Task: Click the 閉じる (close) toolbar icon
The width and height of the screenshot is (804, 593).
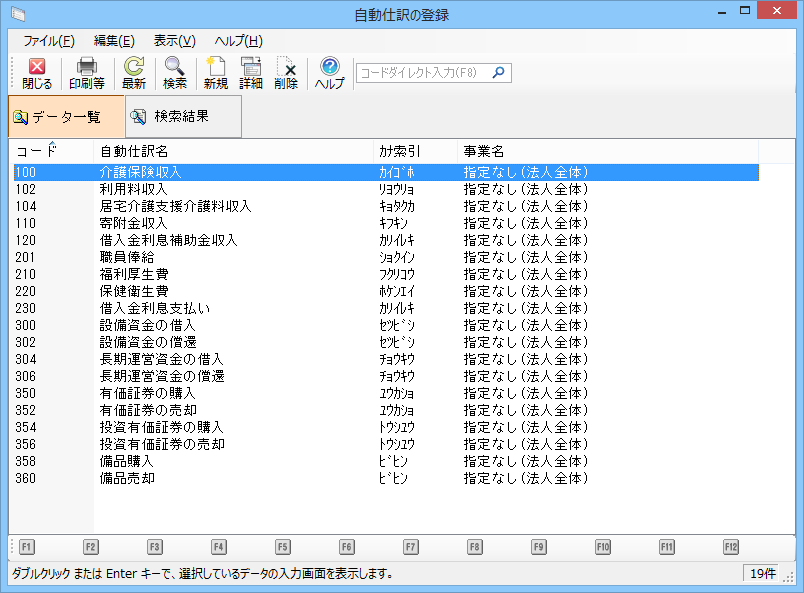Action: [37, 73]
